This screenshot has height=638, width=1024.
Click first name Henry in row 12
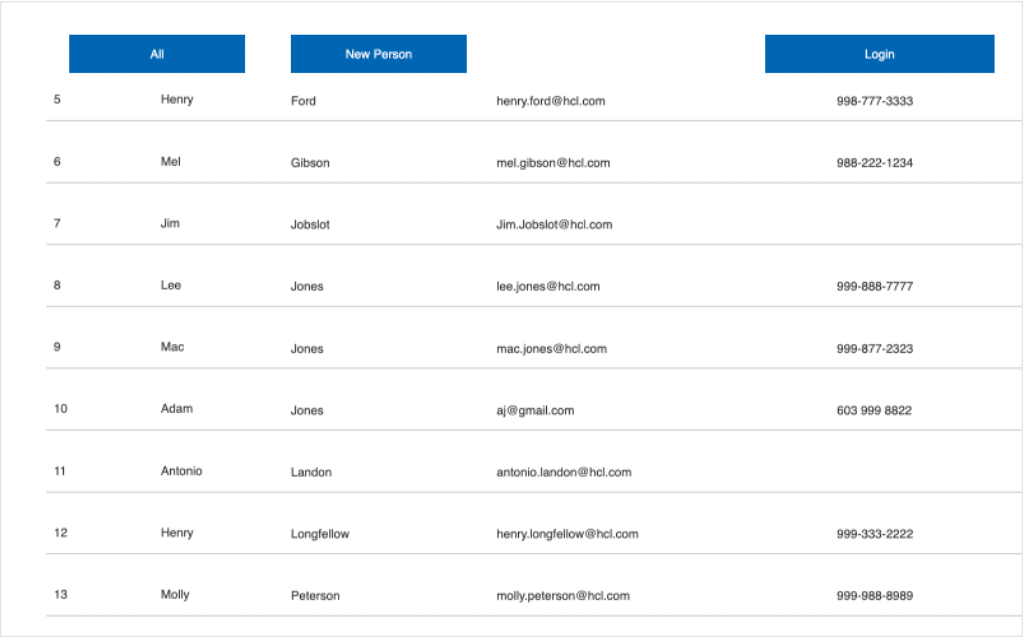(x=177, y=532)
